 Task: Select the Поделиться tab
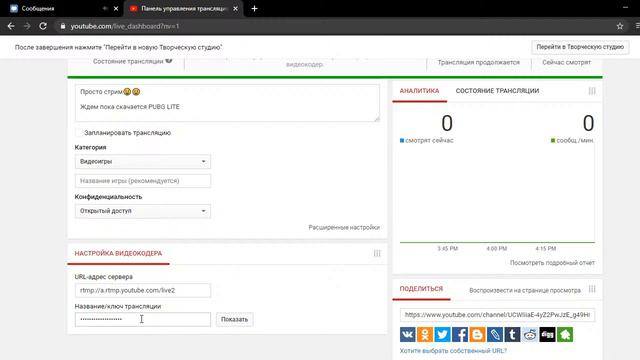(x=421, y=289)
